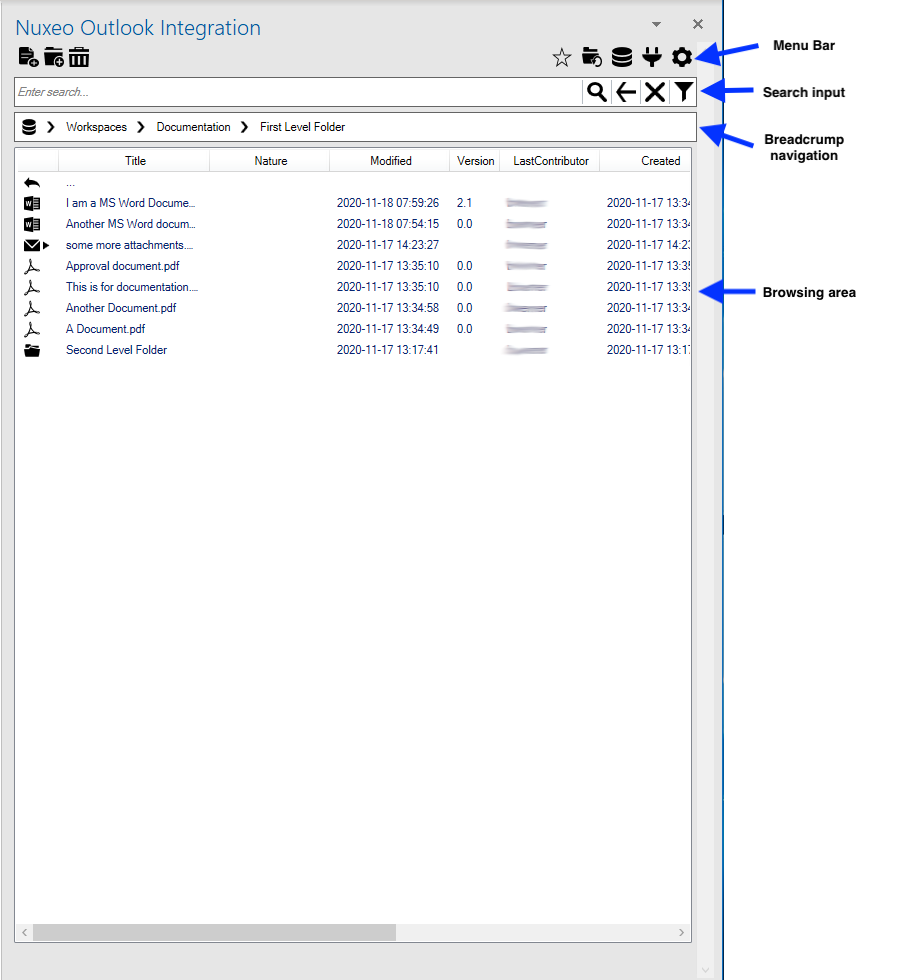
Task: Sort by the Title column header
Action: point(134,161)
